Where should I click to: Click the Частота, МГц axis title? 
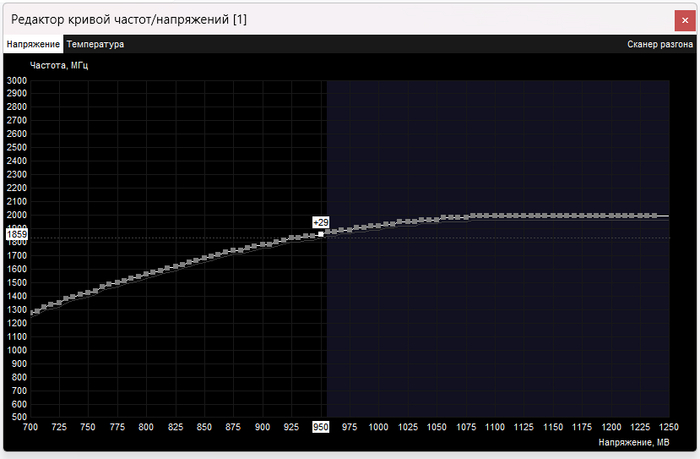tap(59, 66)
